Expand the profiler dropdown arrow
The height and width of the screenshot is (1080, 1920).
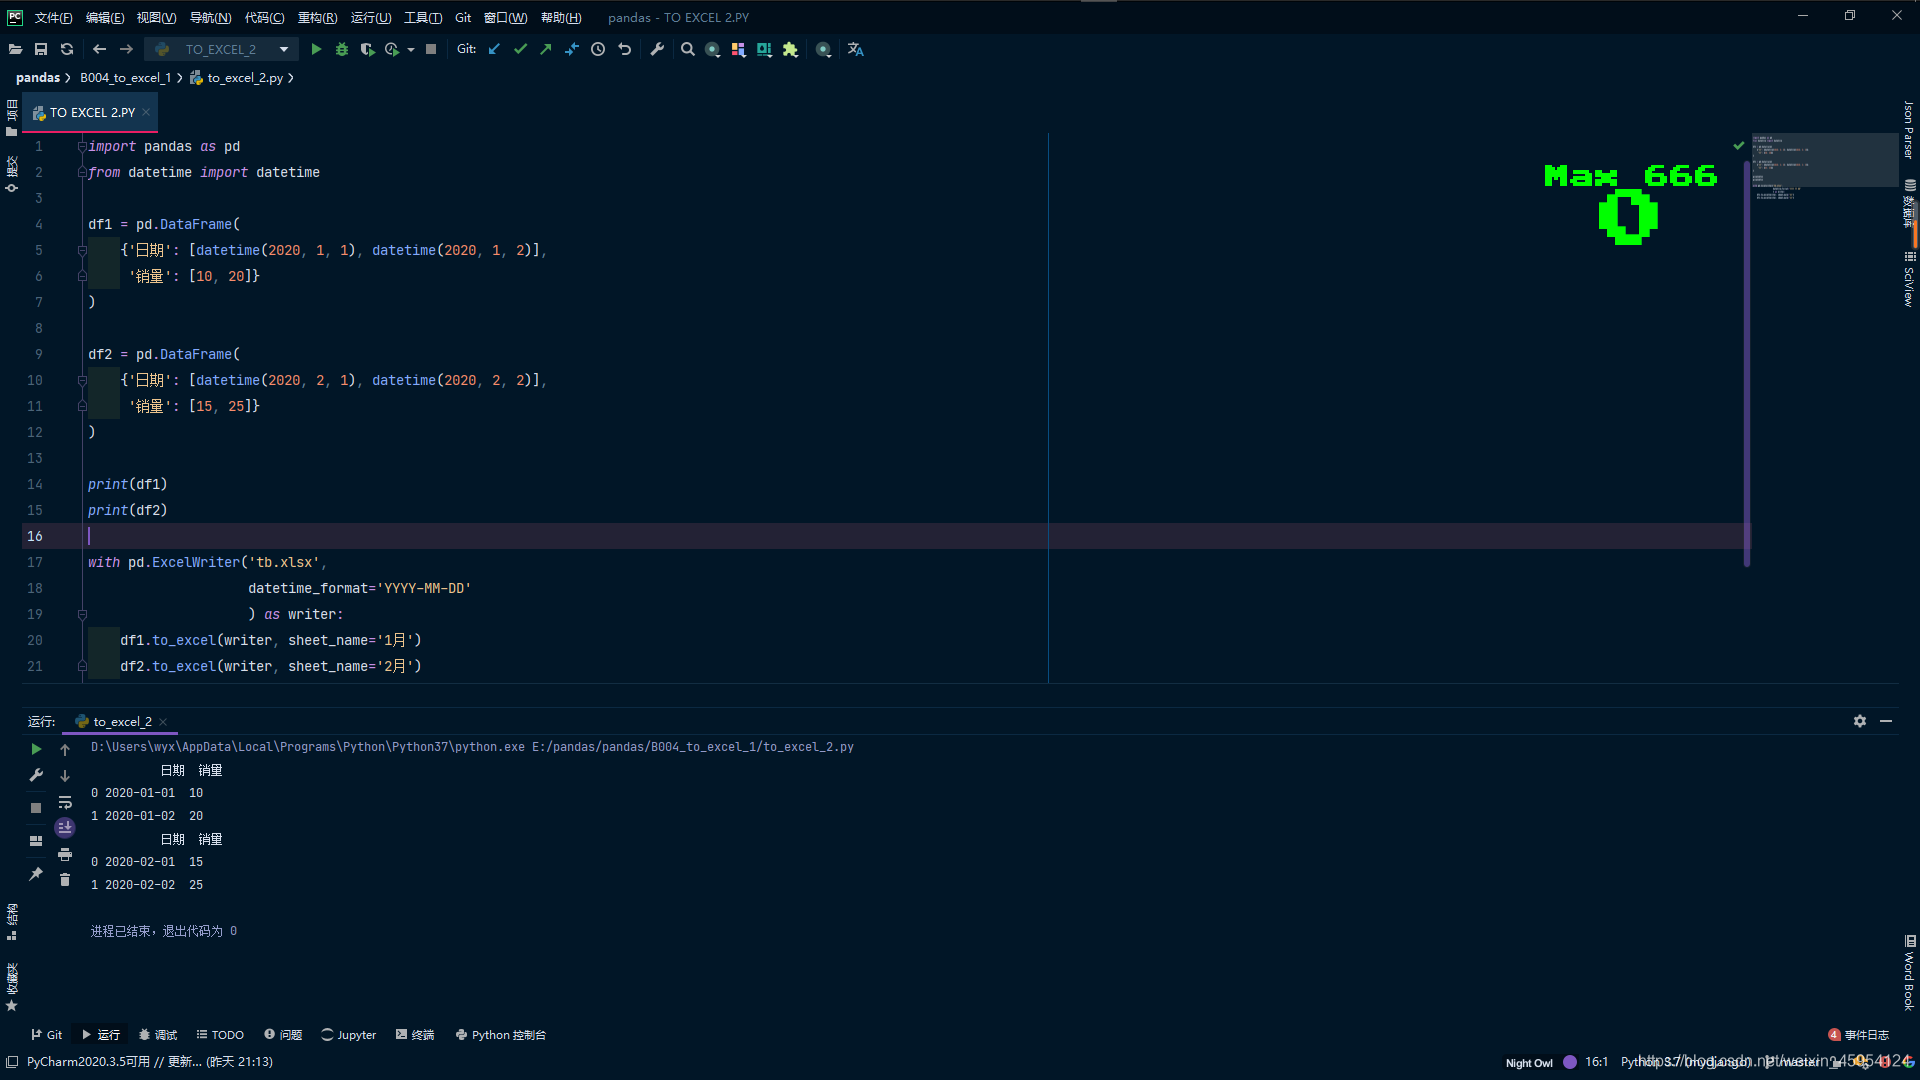[411, 49]
